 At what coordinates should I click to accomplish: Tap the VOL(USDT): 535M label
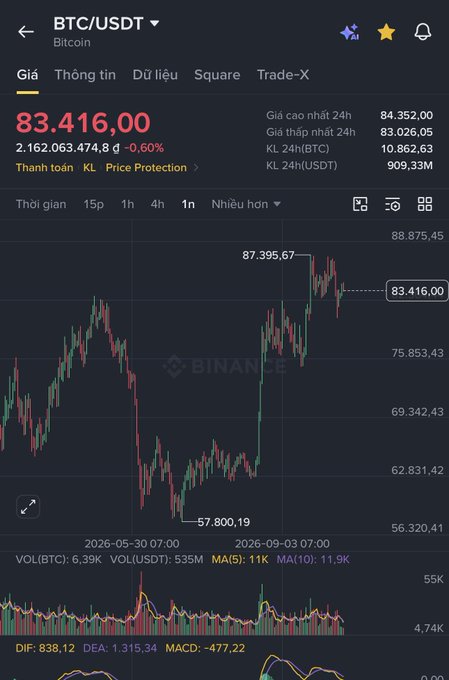(157, 559)
